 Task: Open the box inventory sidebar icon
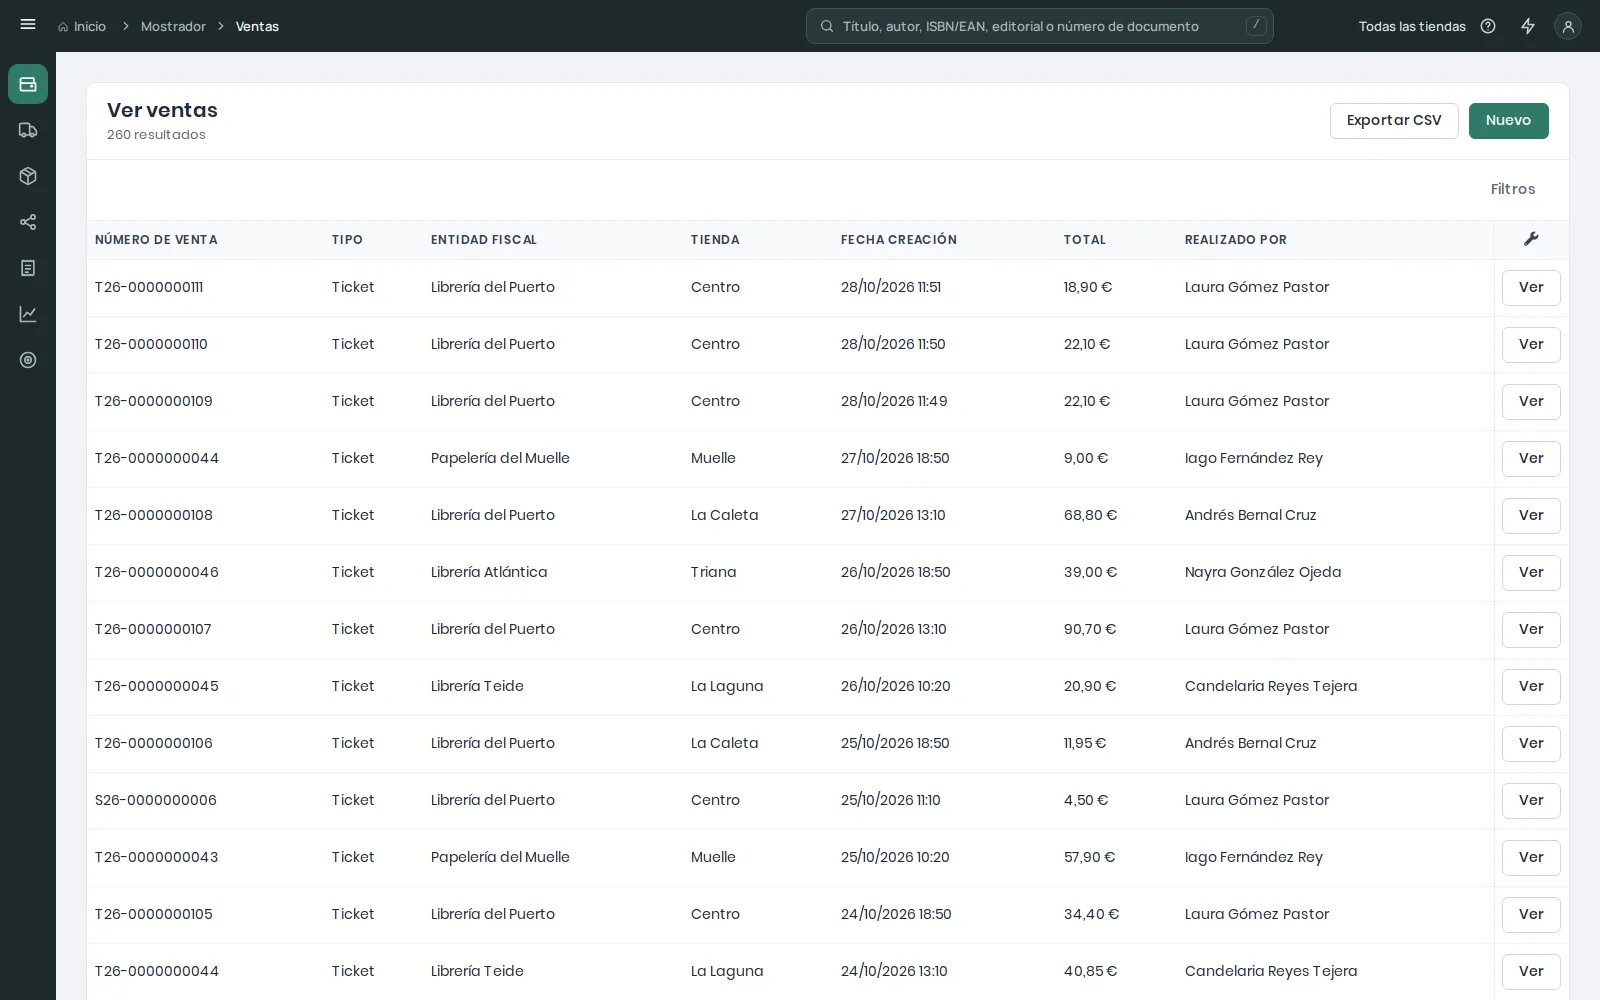[28, 176]
